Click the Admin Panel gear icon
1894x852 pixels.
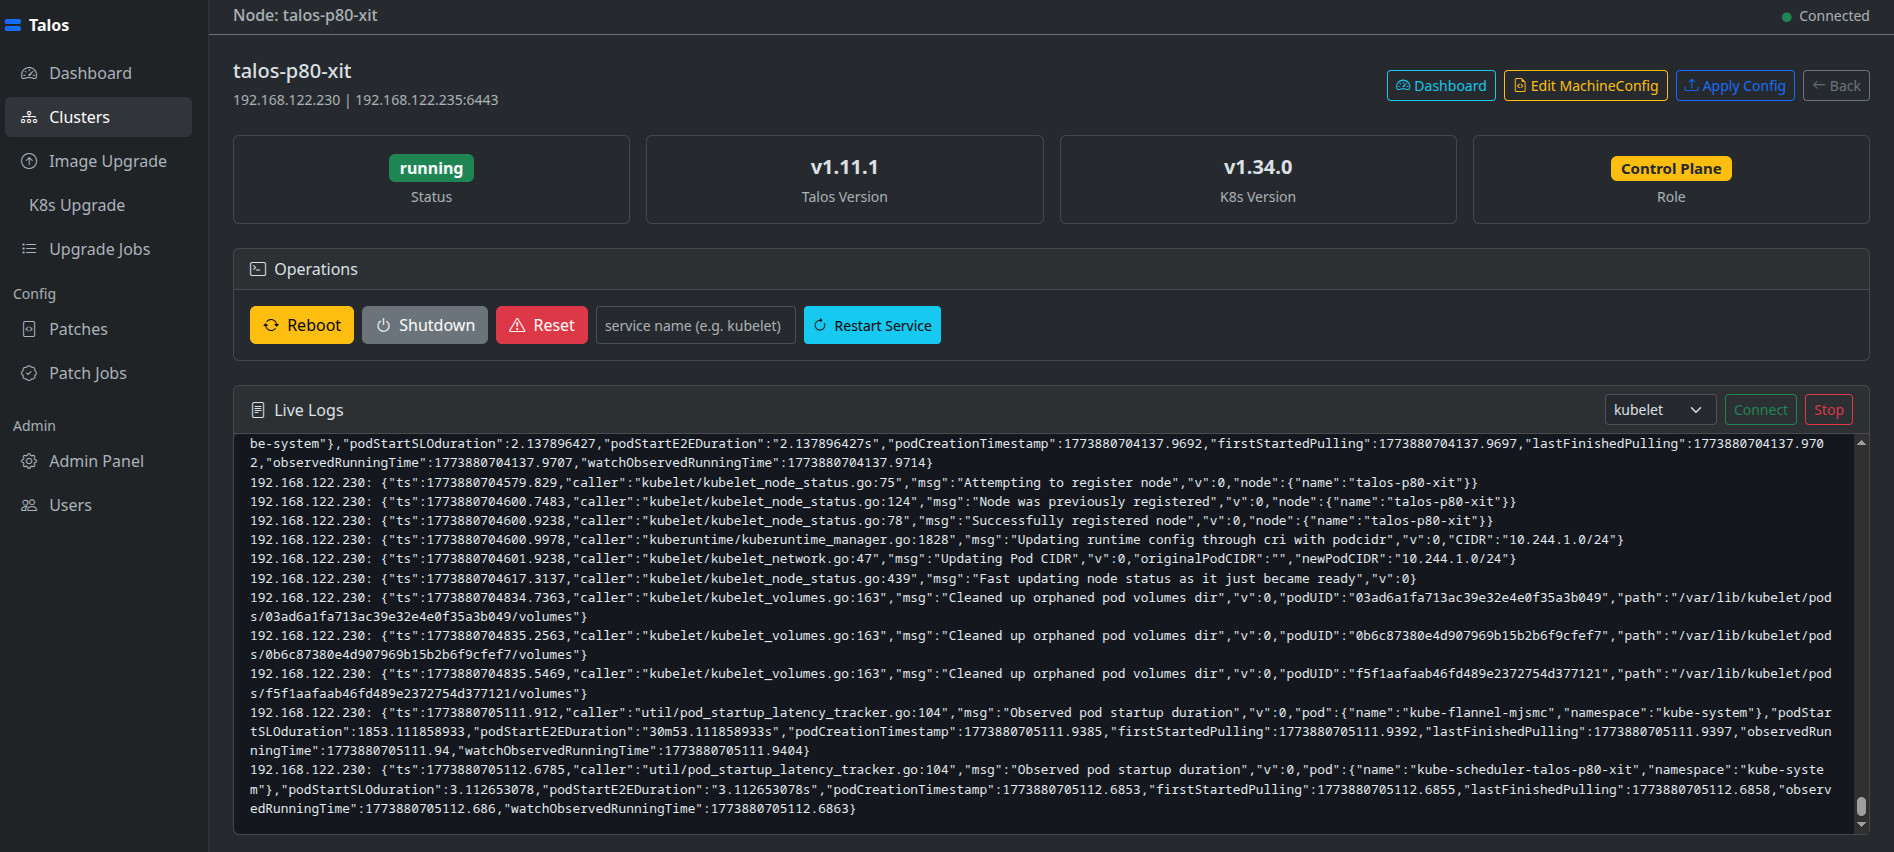[29, 461]
